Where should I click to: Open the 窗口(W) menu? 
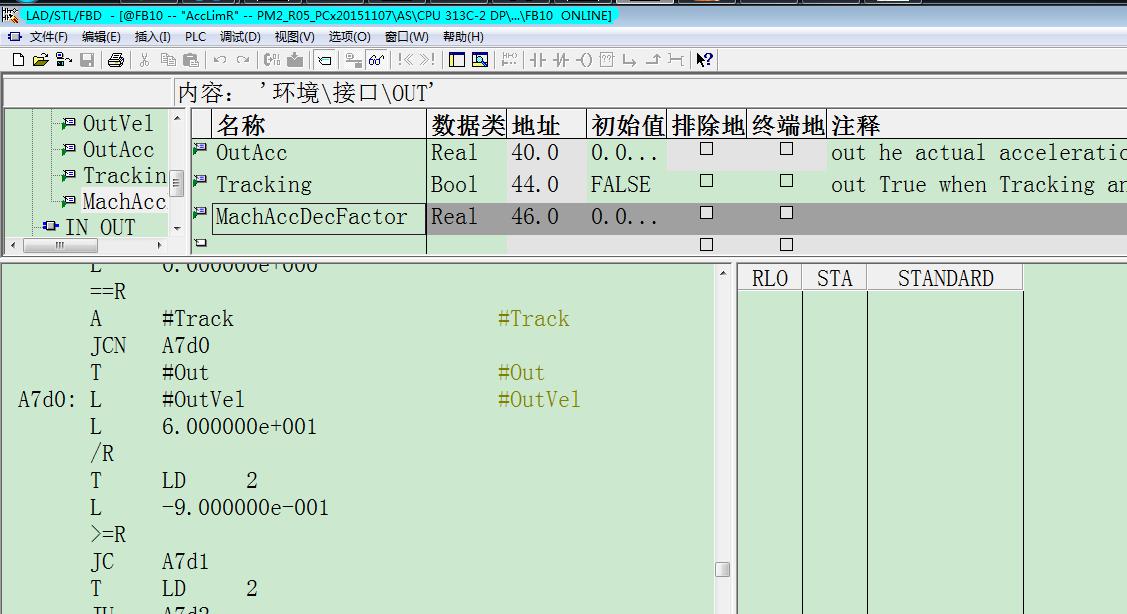[x=406, y=37]
